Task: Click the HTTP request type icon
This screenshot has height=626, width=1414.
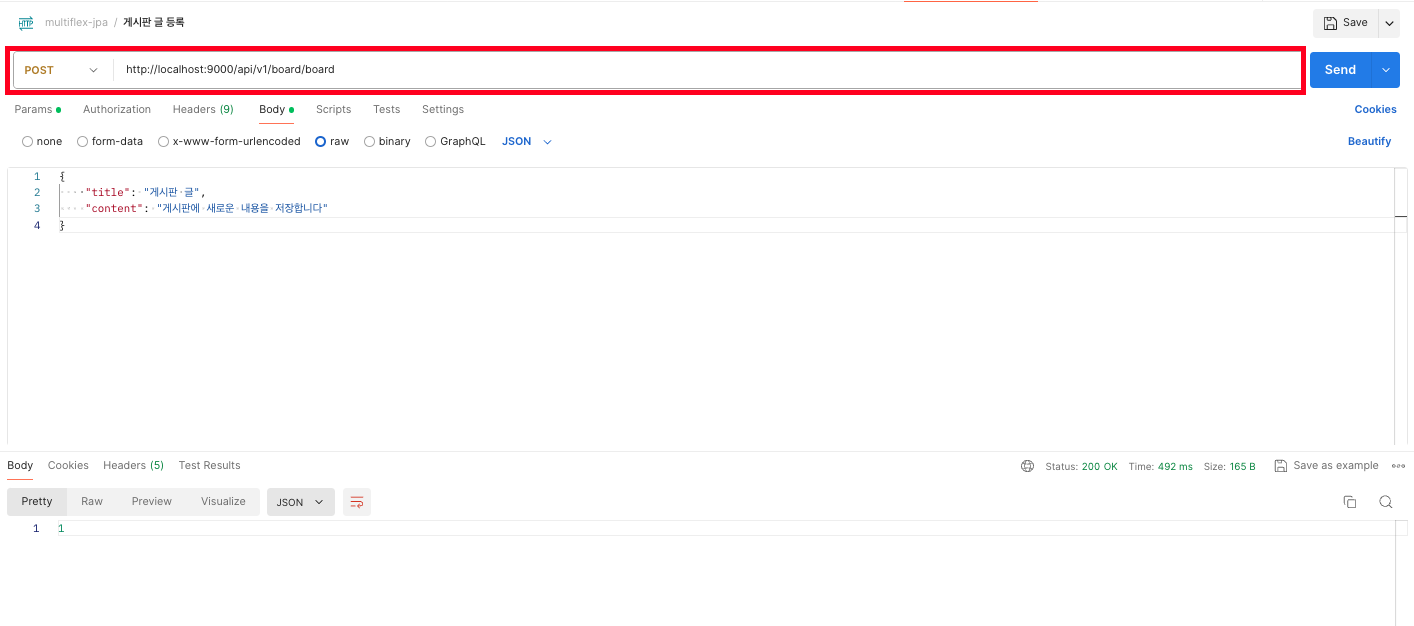Action: tap(26, 22)
